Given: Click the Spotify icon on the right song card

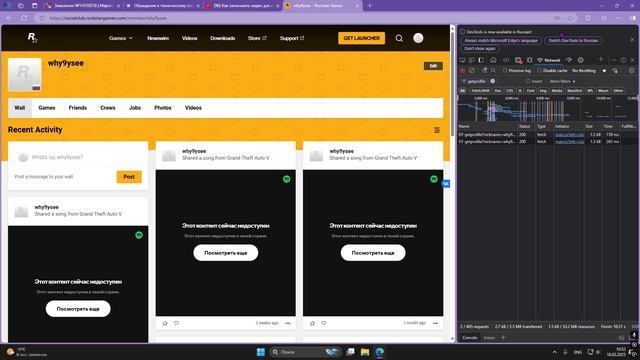Looking at the screenshot, I should click(434, 179).
